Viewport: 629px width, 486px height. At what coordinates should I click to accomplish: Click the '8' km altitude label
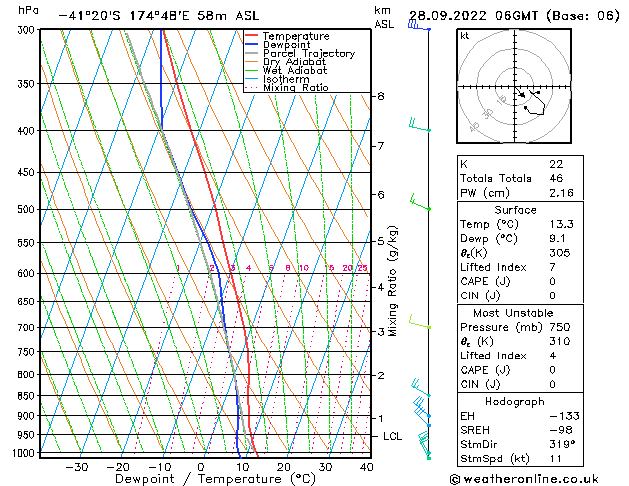(381, 96)
